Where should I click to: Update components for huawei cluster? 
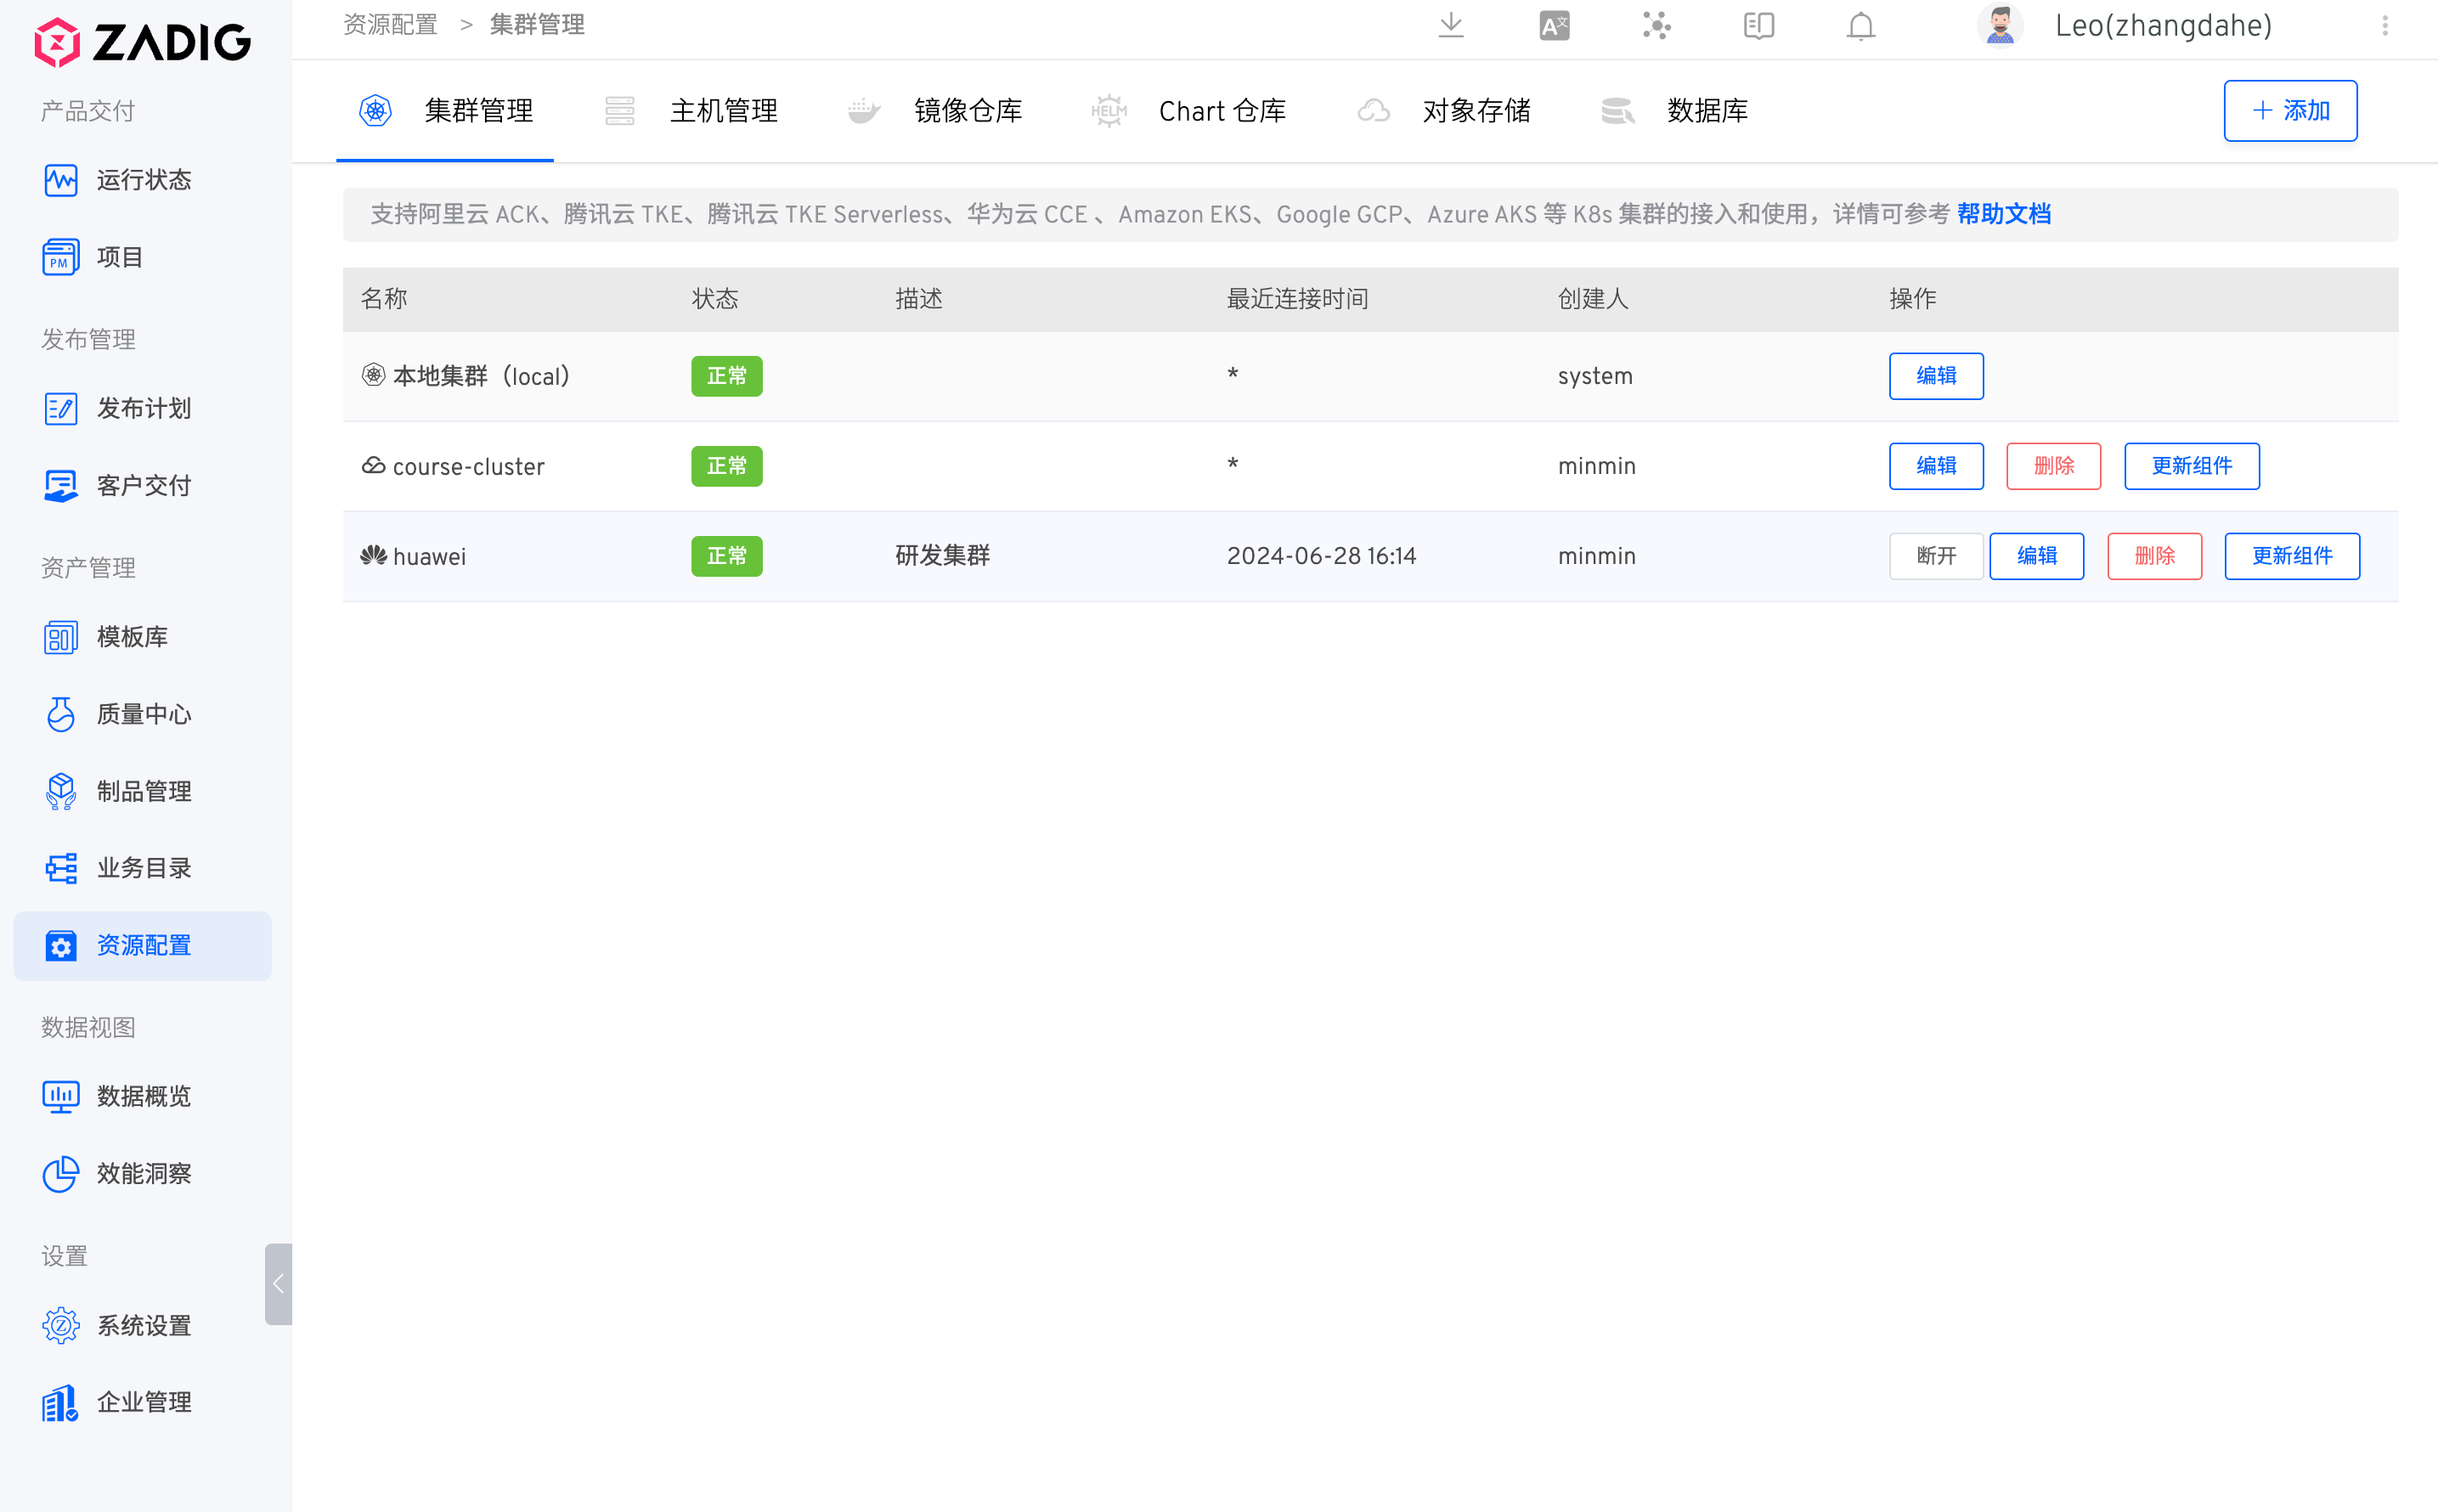pyautogui.click(x=2292, y=556)
